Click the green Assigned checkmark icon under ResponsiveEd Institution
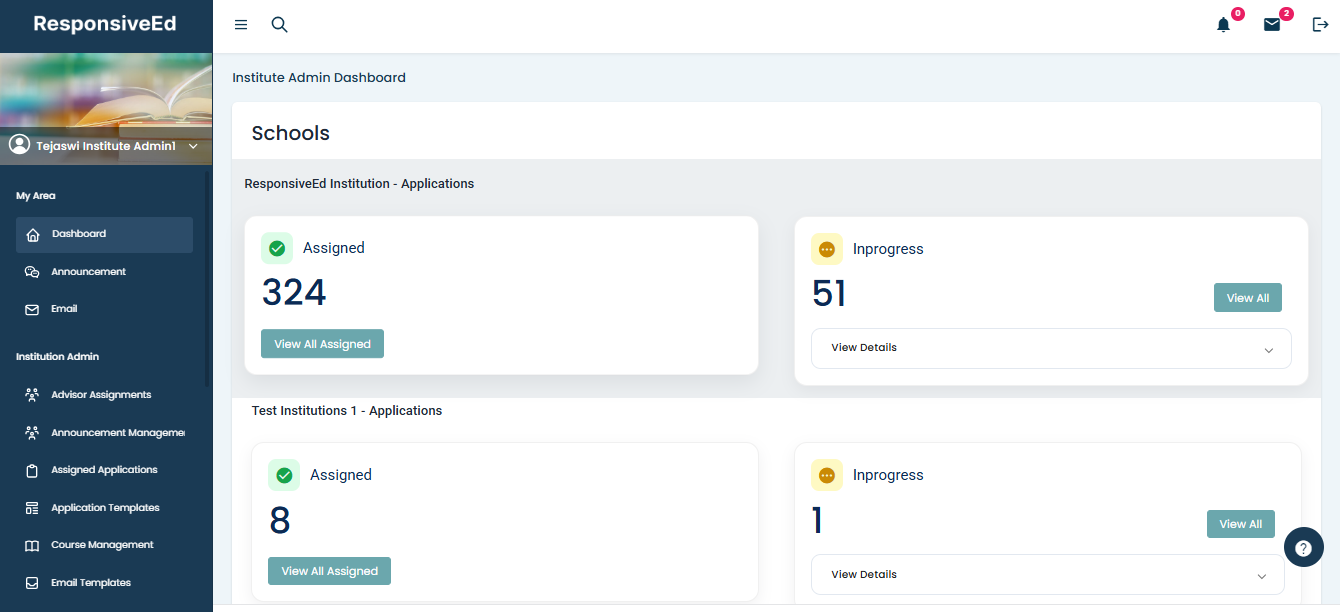1340x612 pixels. click(x=277, y=248)
